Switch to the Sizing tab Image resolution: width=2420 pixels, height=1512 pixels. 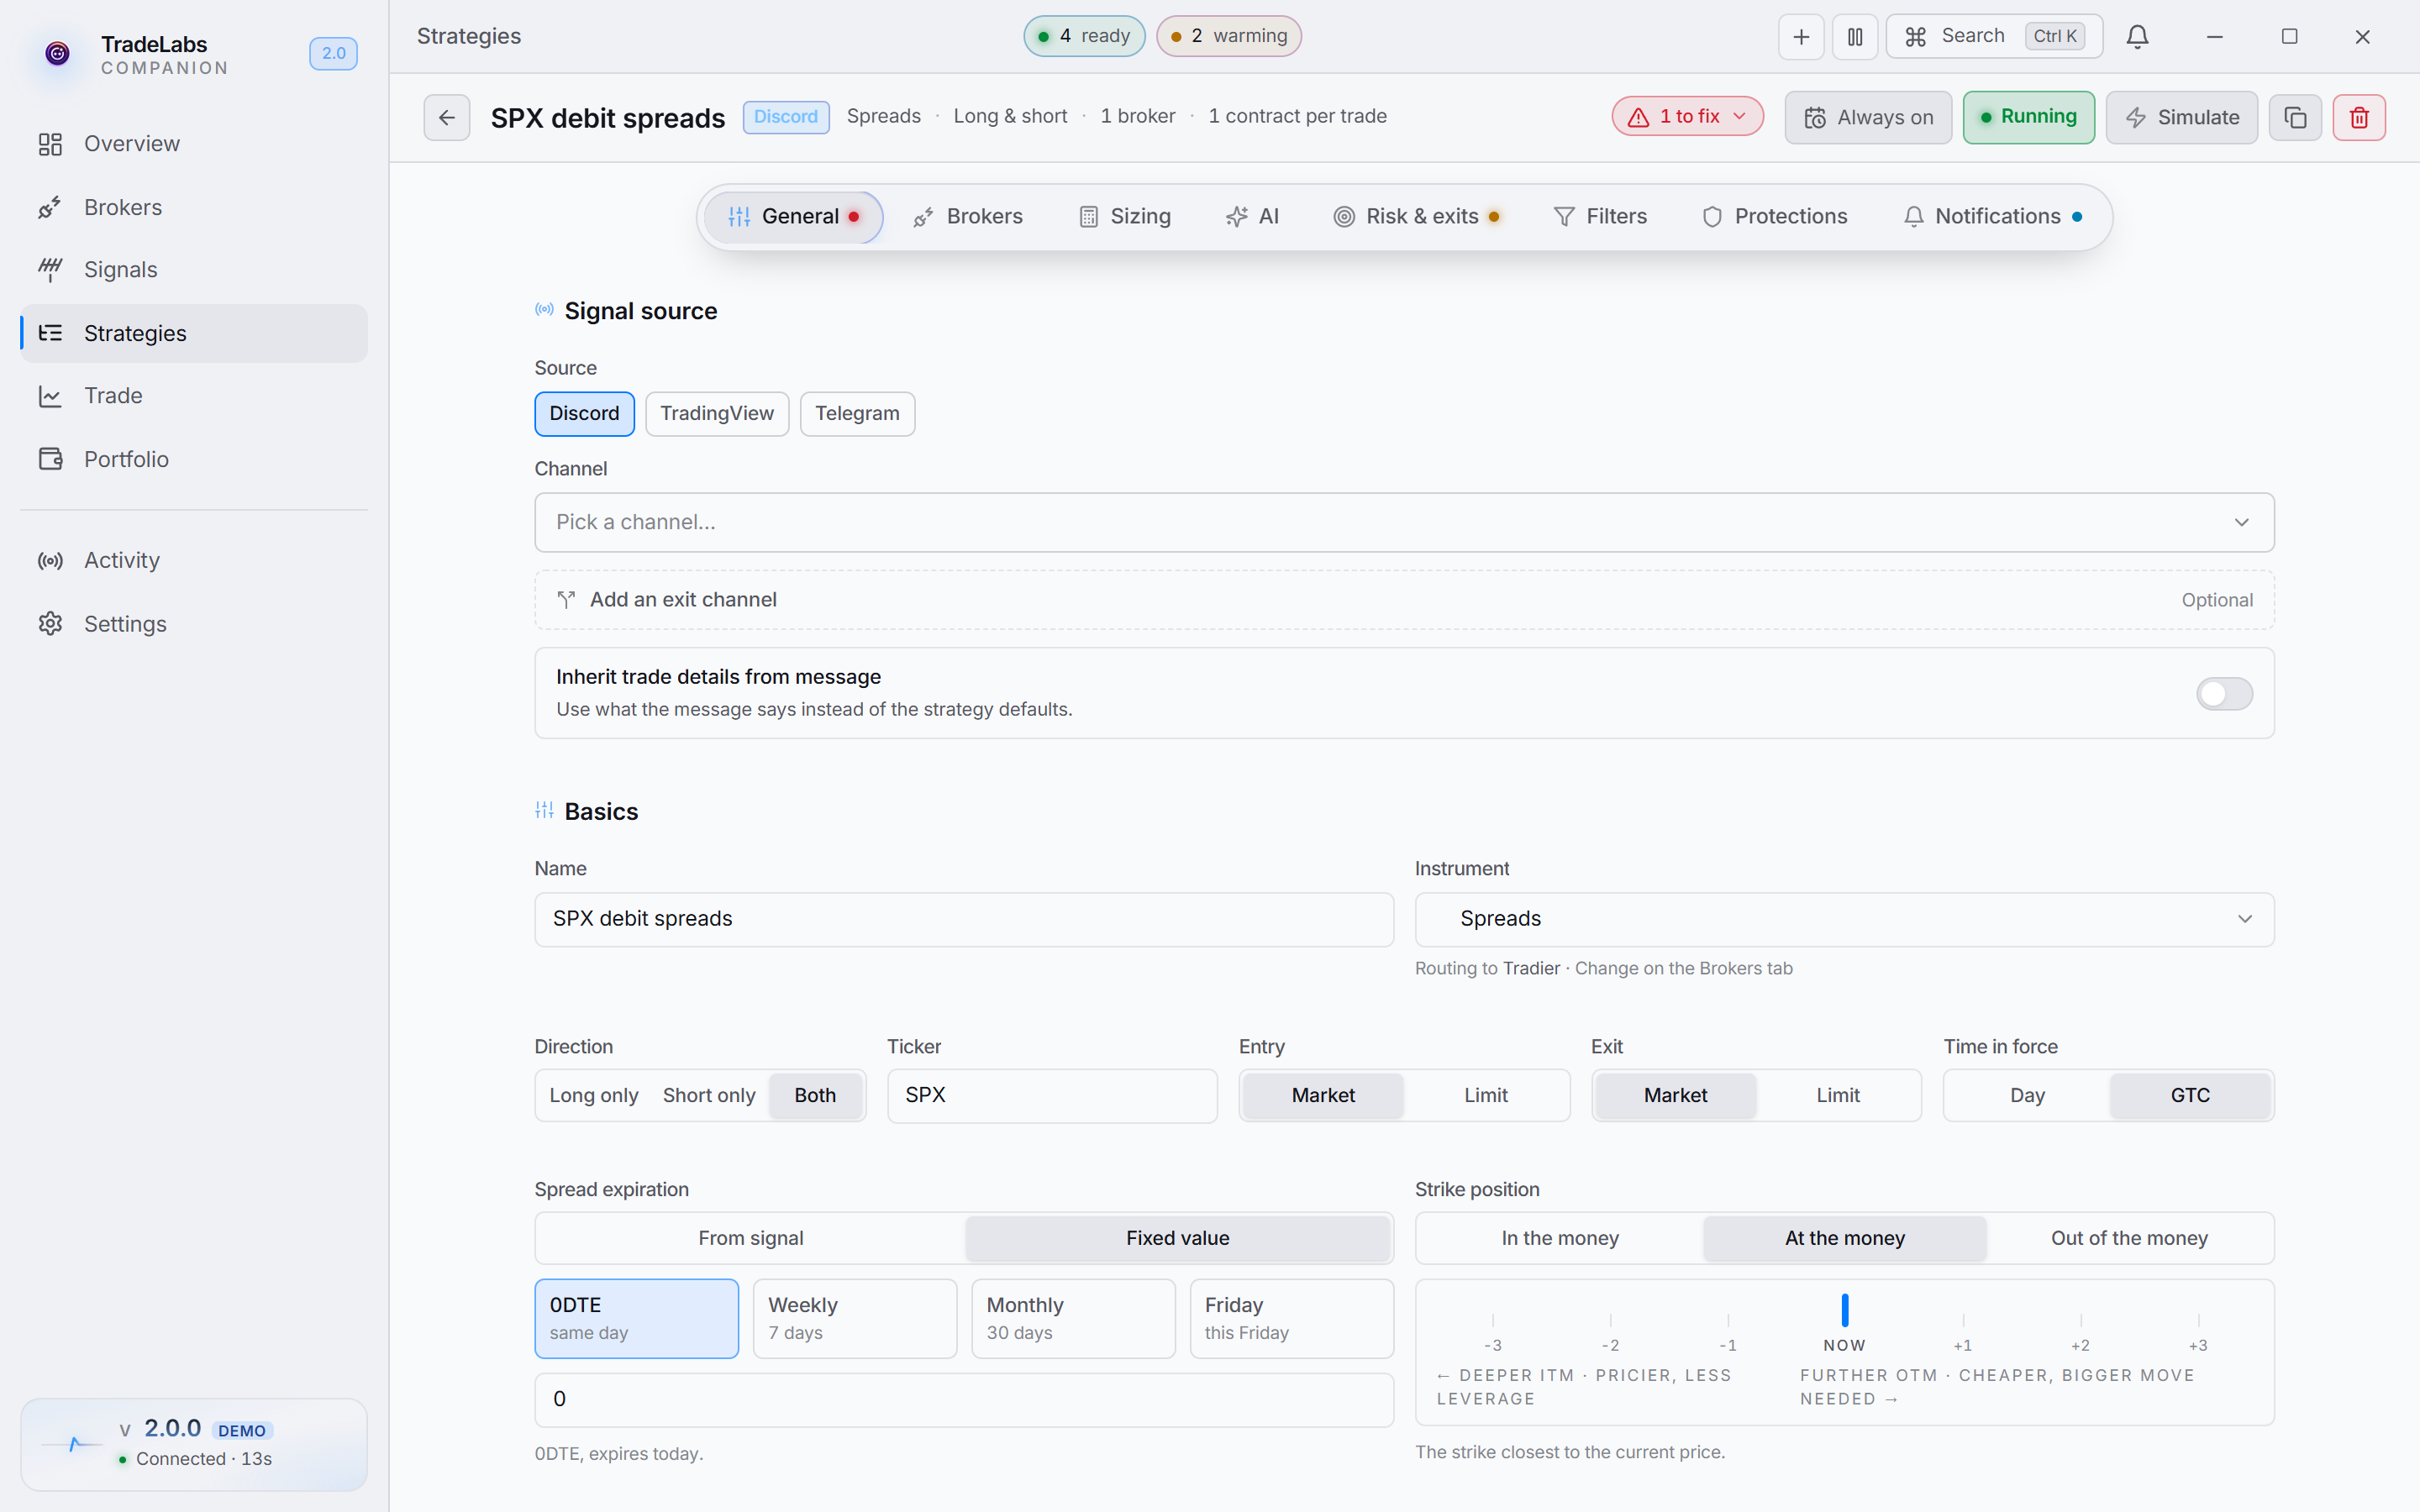click(1125, 217)
